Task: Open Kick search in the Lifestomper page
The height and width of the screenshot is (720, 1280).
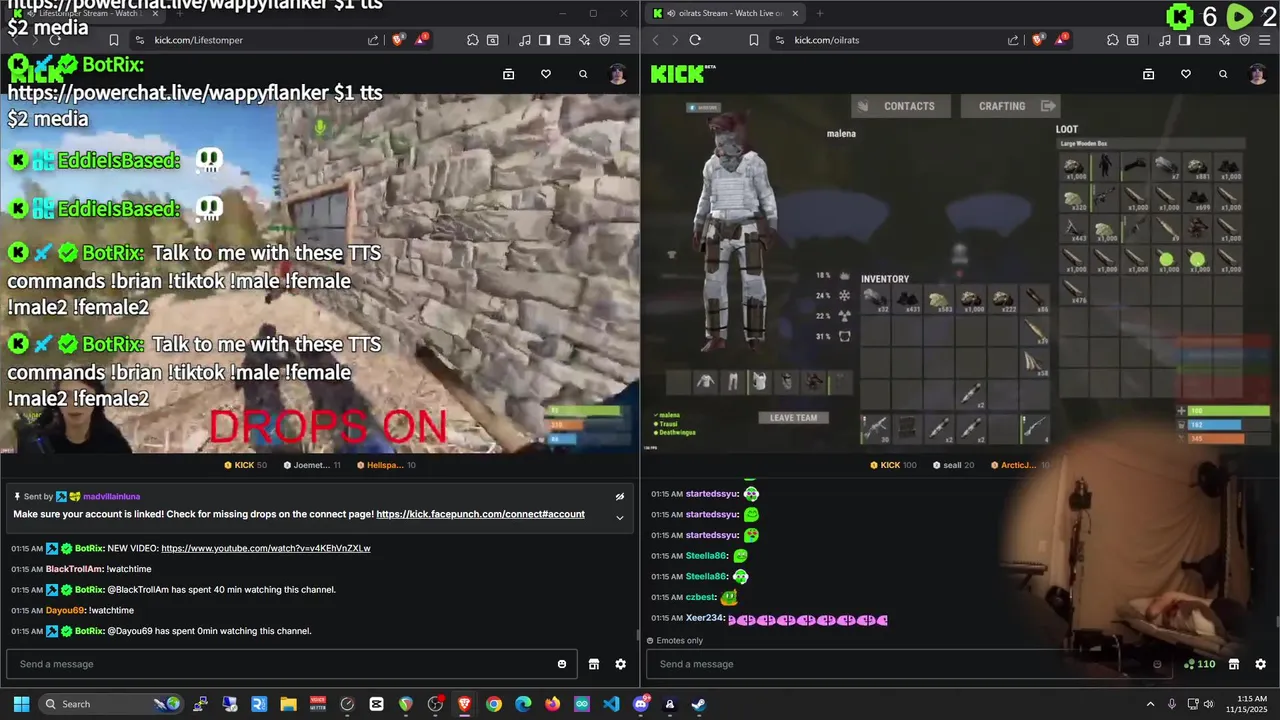Action: 583,74
